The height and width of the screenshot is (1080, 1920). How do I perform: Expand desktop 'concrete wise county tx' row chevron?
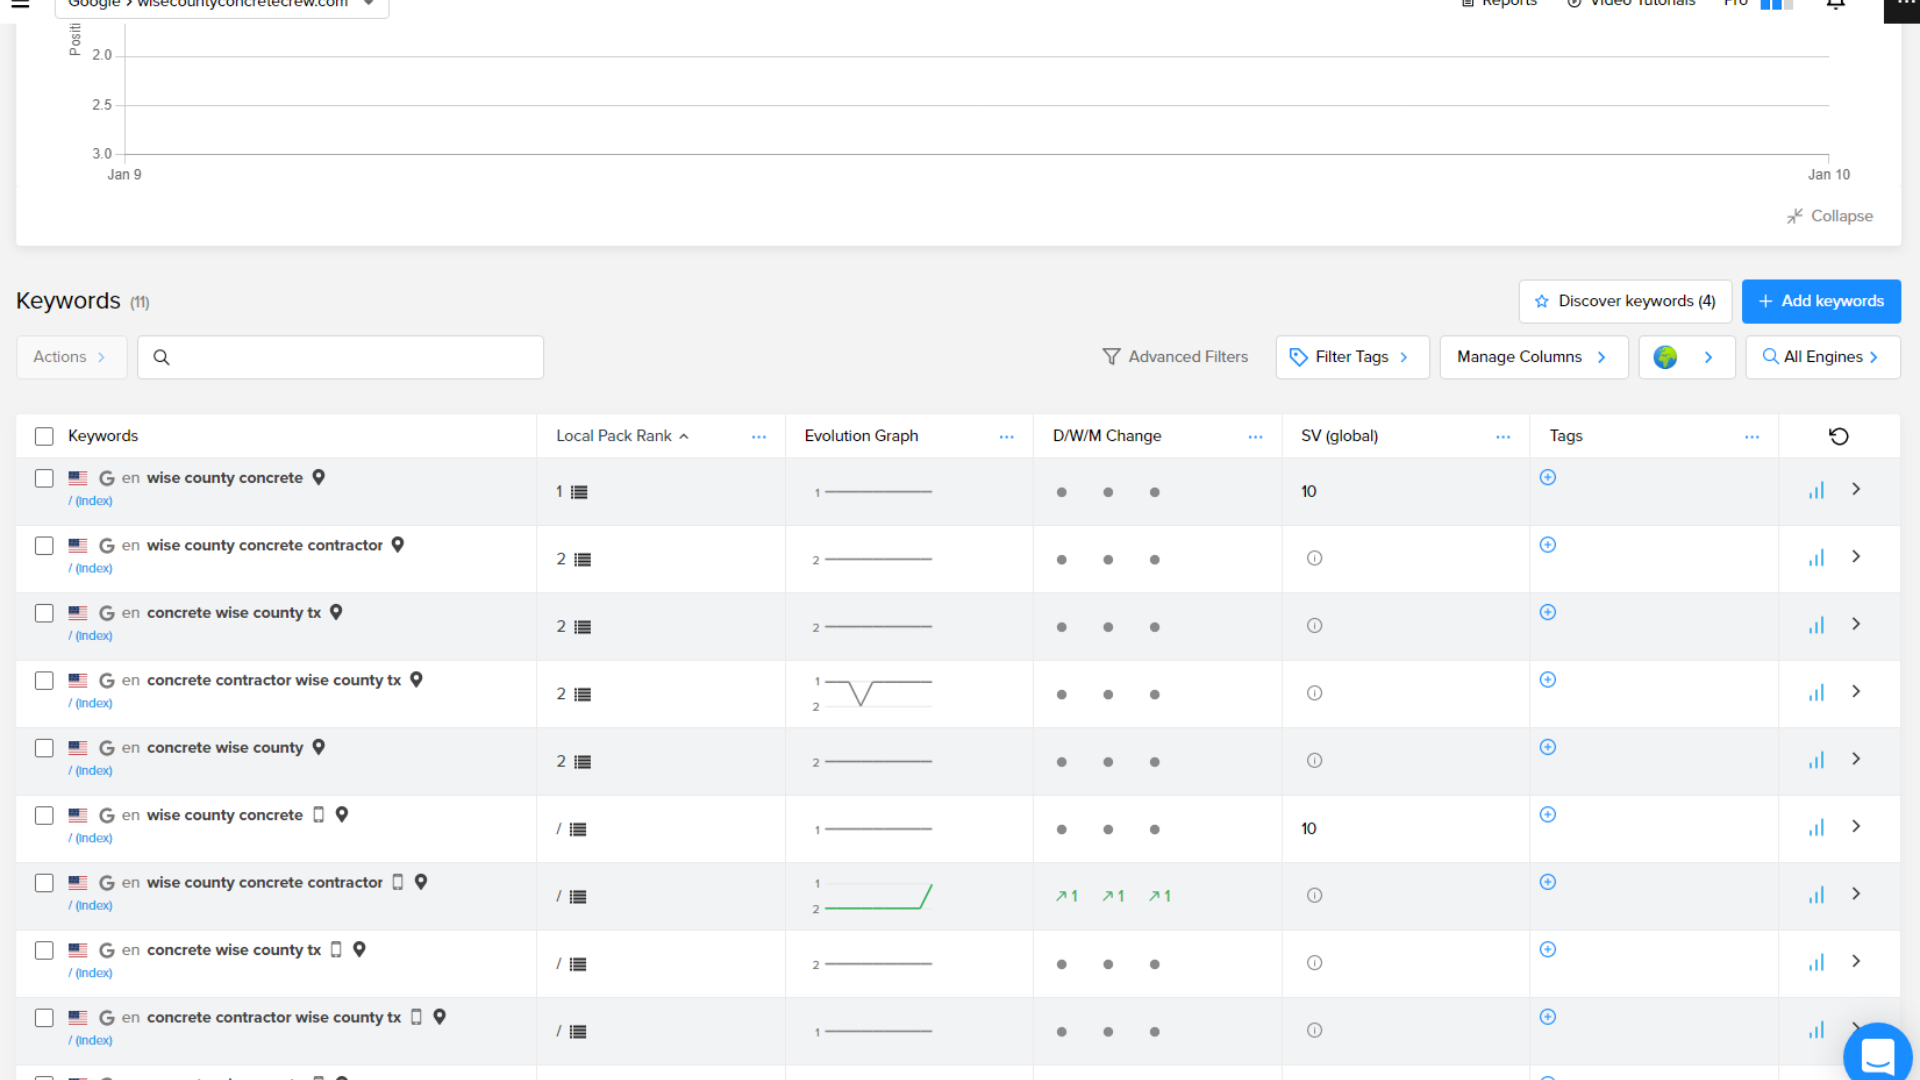point(1856,625)
